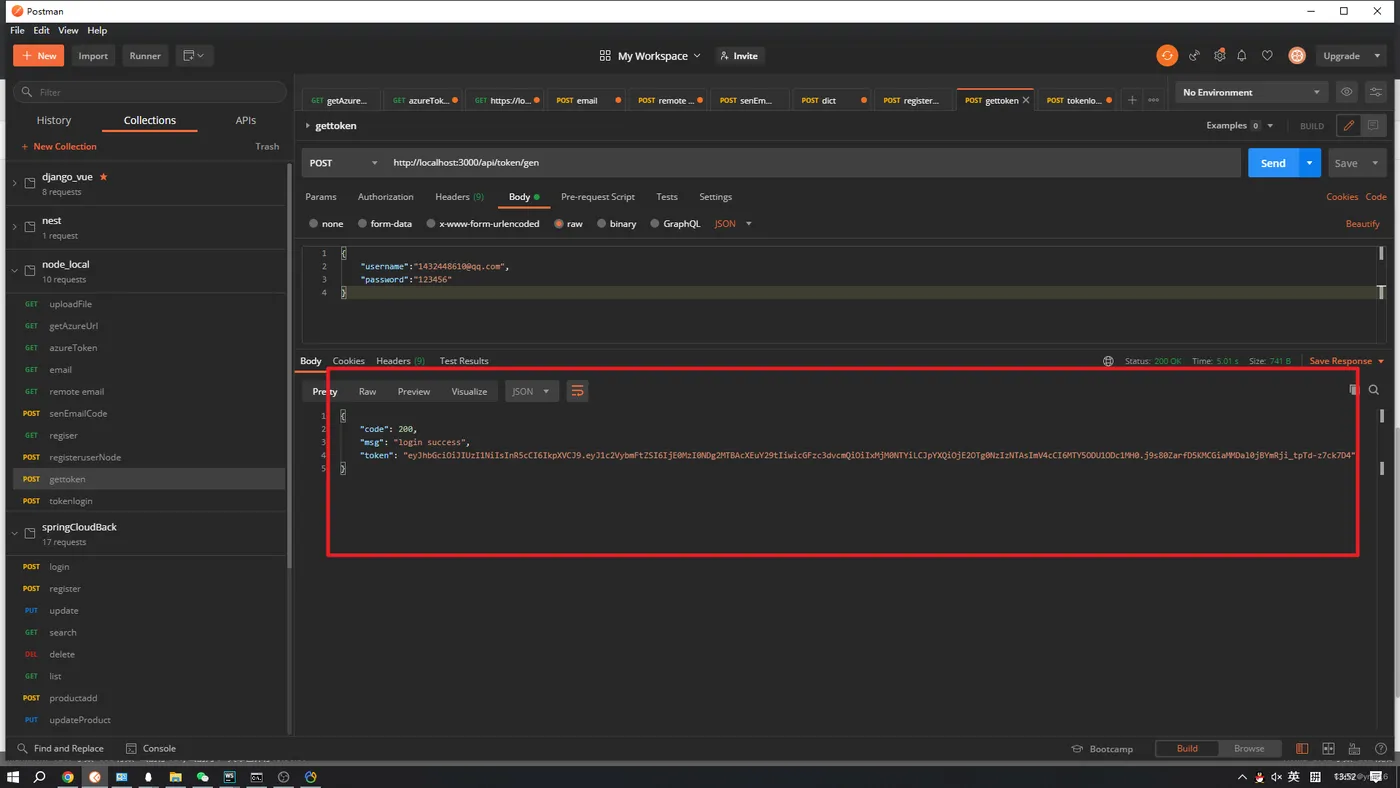
Task: Open WeChat from Windows taskbar
Action: coord(202,777)
